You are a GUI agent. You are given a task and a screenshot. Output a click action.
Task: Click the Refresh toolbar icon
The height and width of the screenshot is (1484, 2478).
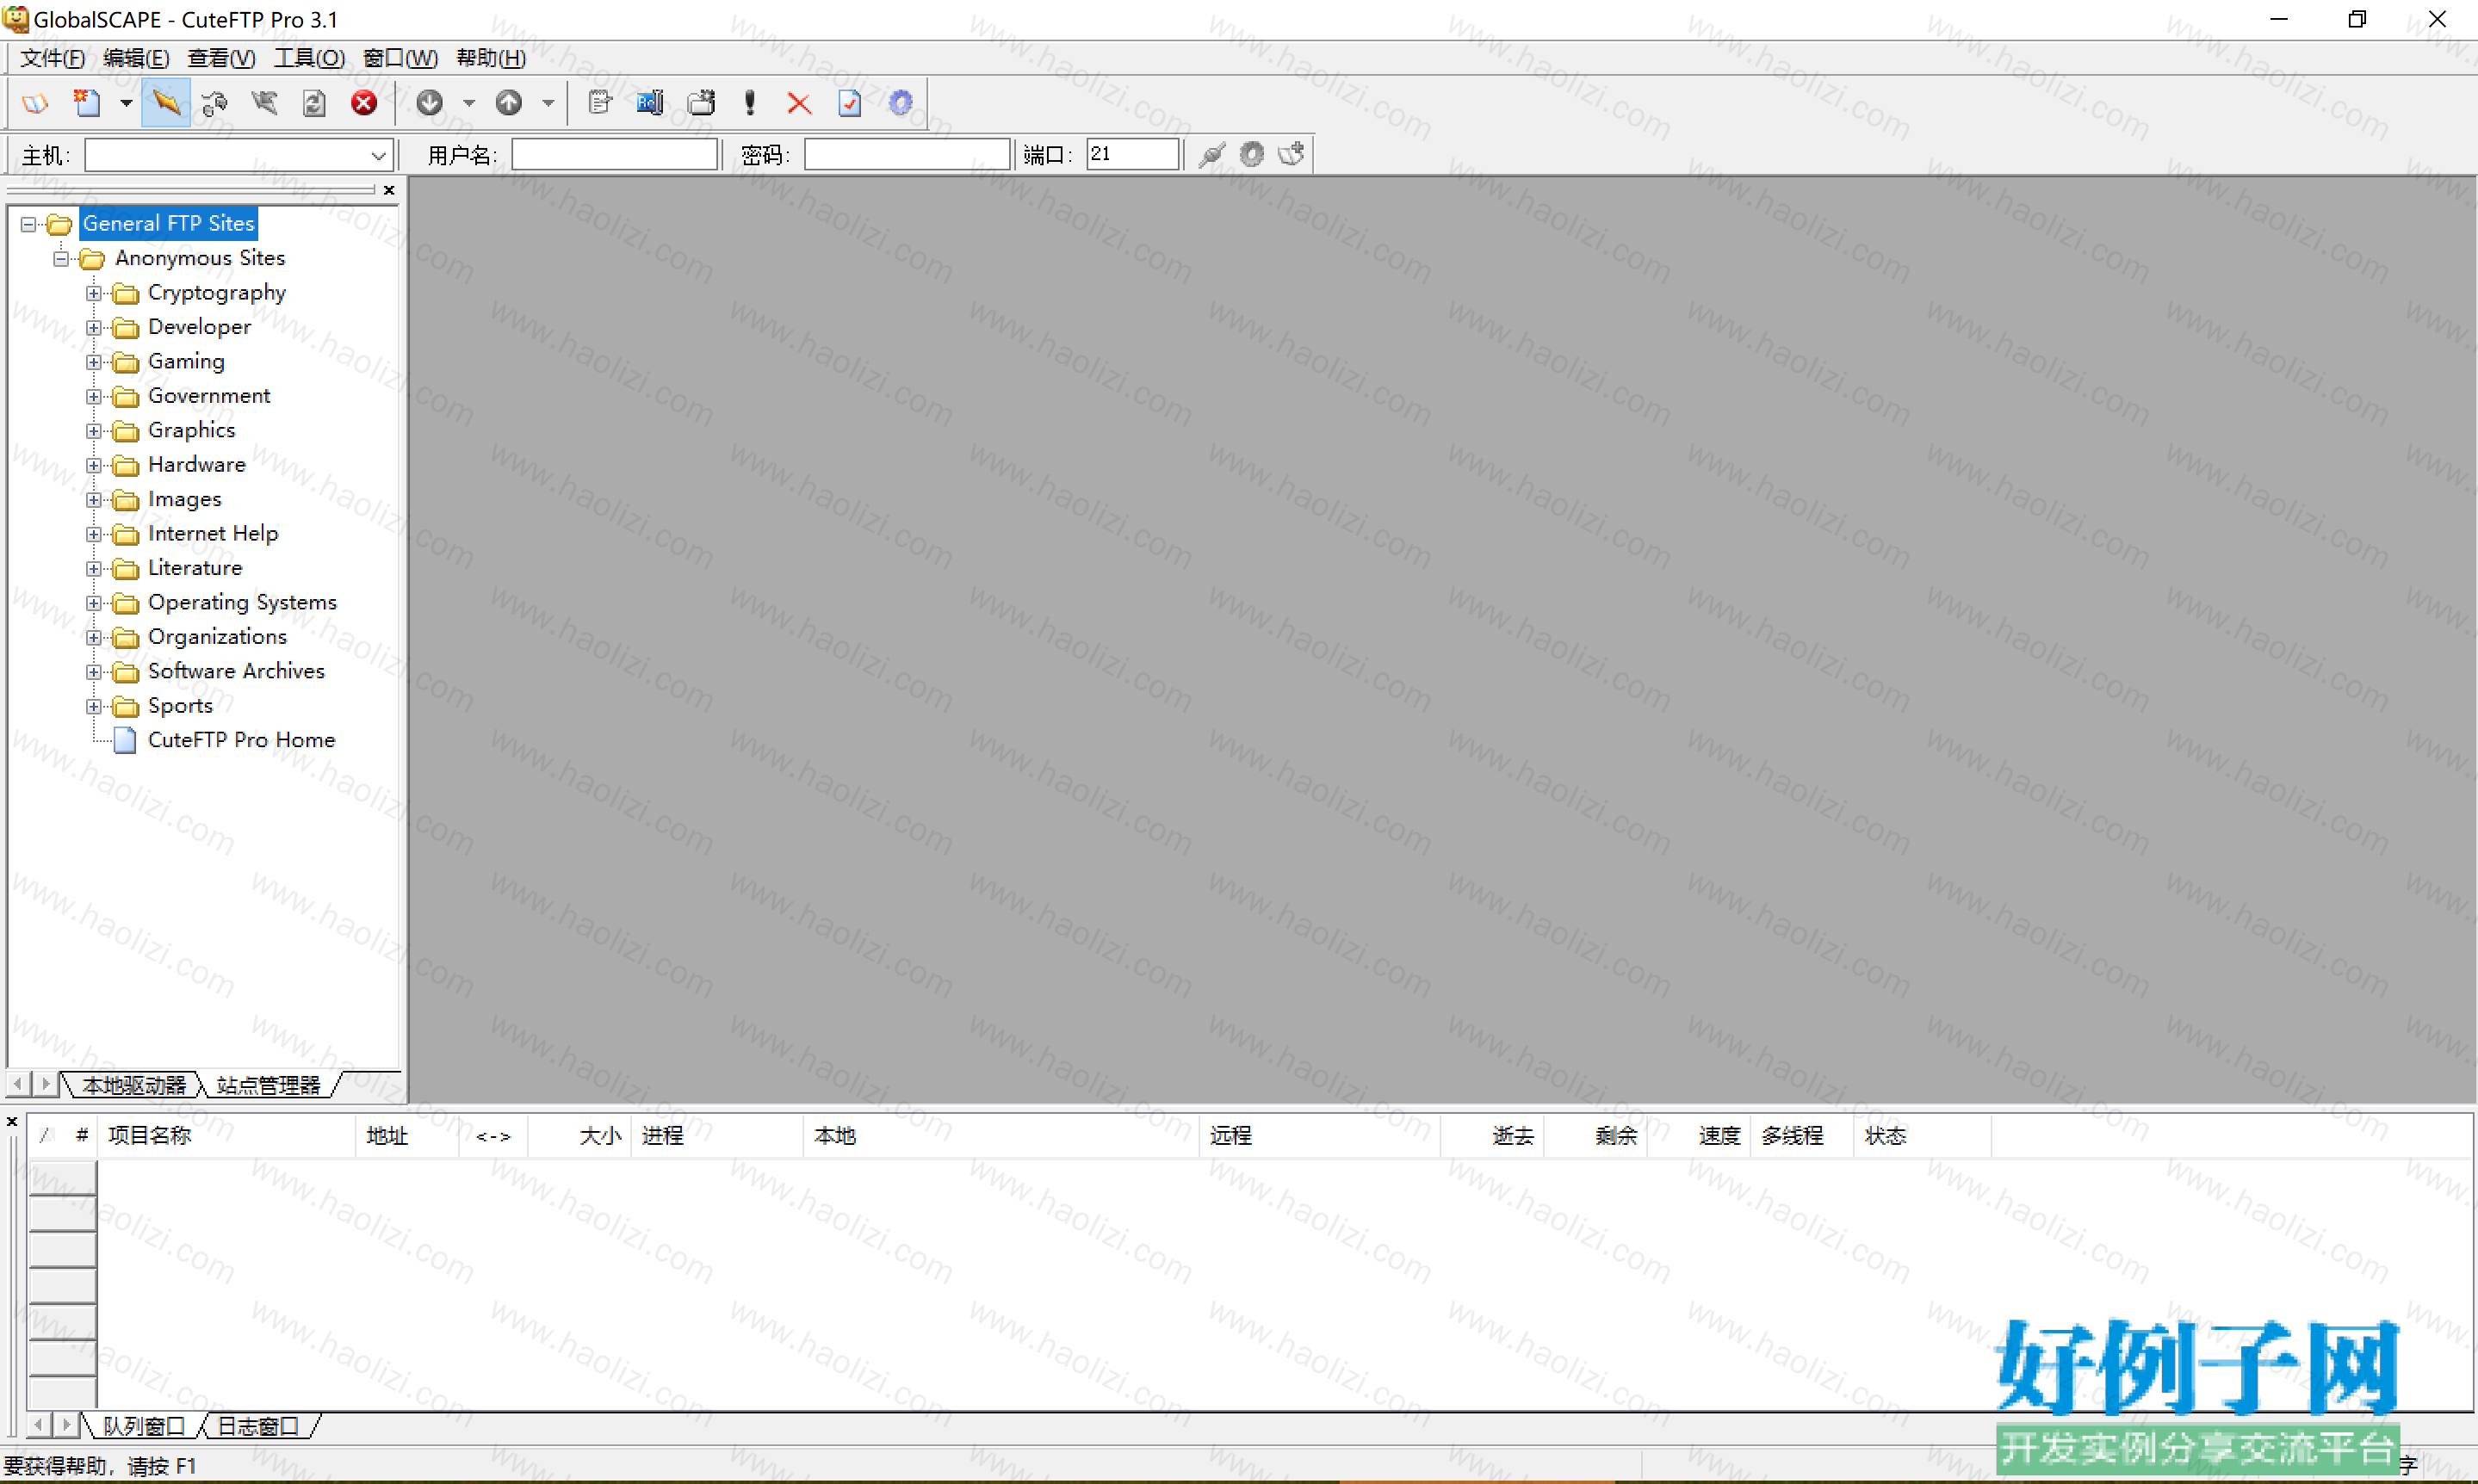(x=314, y=103)
